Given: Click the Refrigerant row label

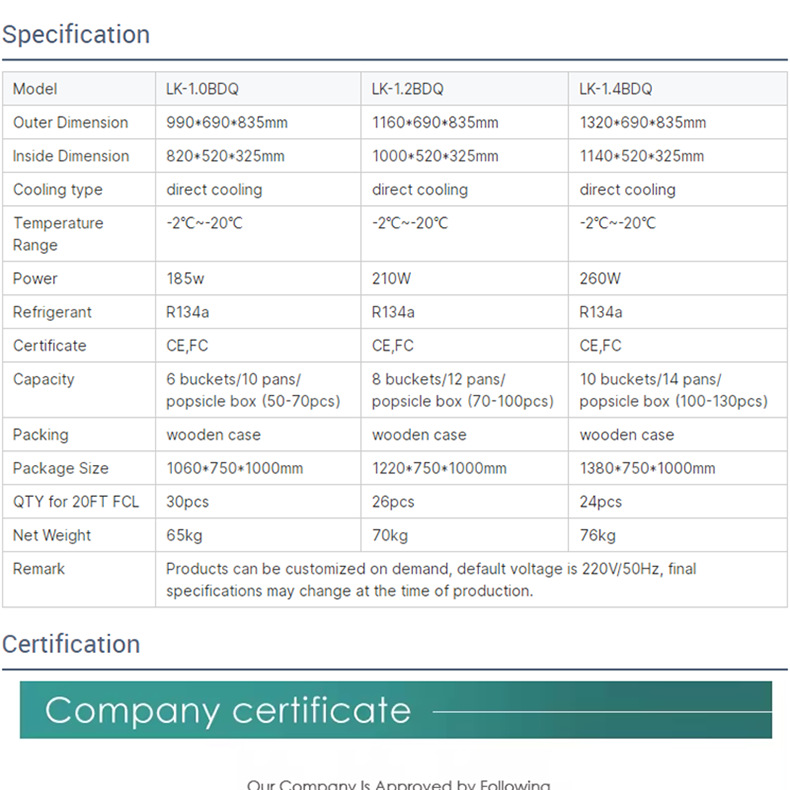Looking at the screenshot, I should click(52, 312).
